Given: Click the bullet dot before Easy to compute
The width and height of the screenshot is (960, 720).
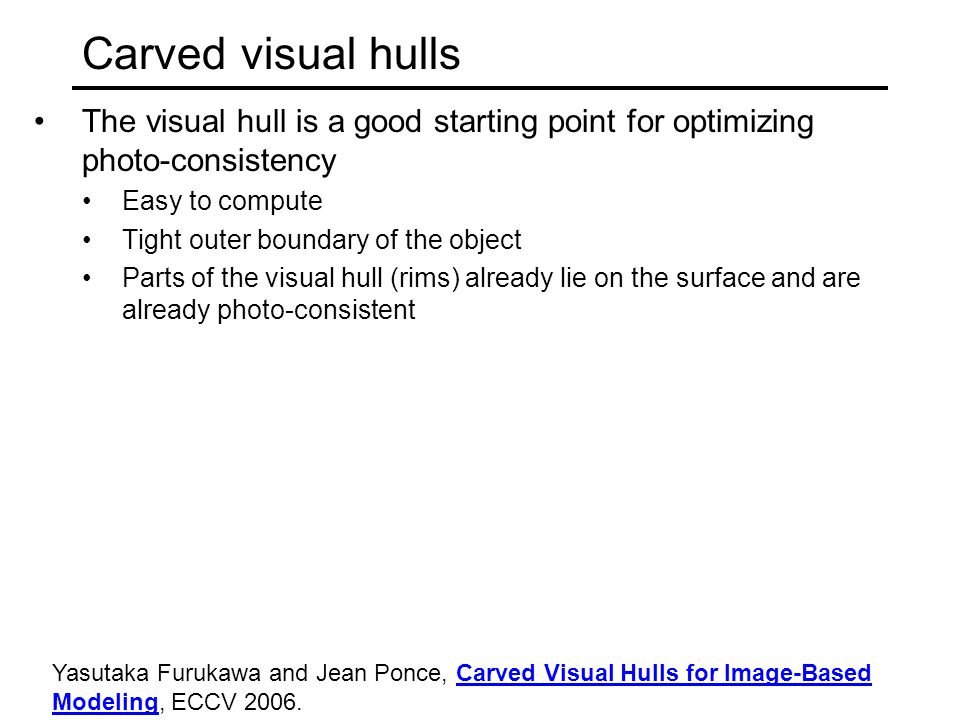Looking at the screenshot, I should pos(87,201).
